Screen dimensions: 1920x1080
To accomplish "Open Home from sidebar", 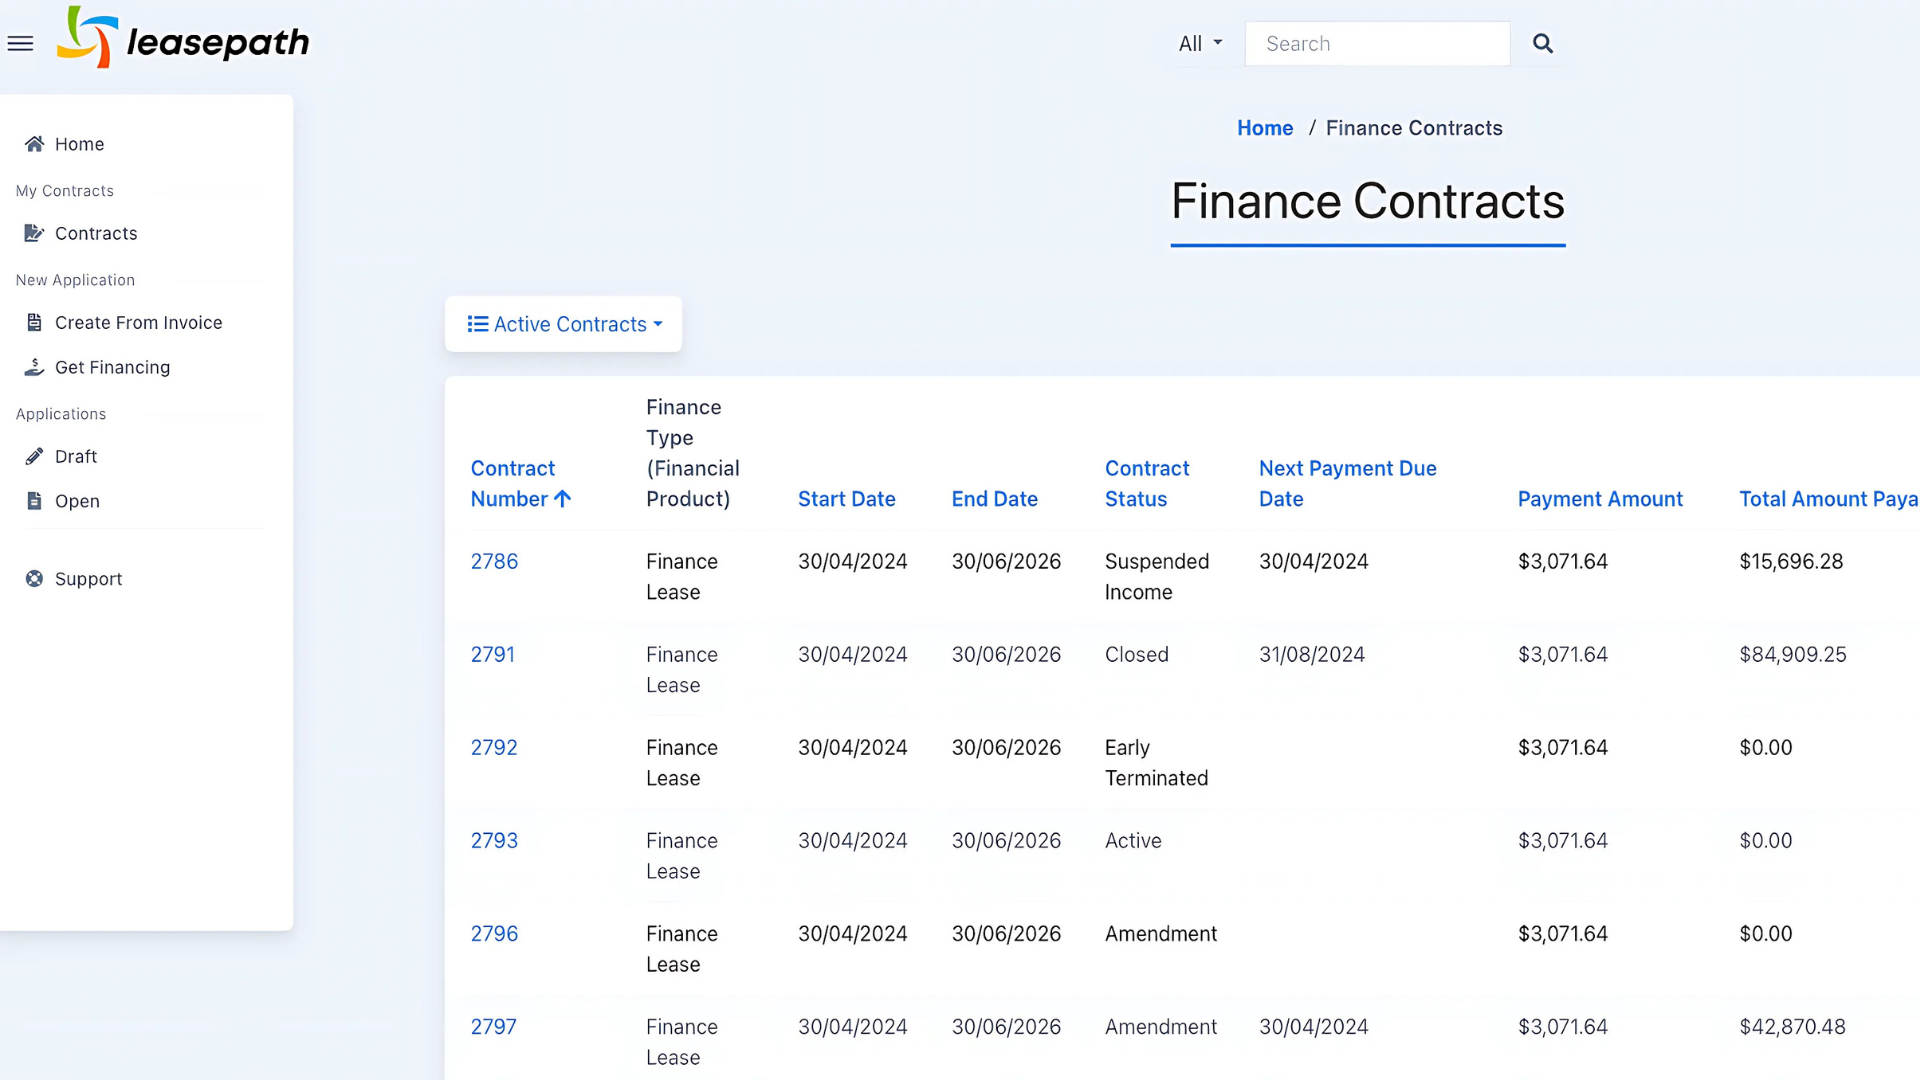I will point(79,144).
